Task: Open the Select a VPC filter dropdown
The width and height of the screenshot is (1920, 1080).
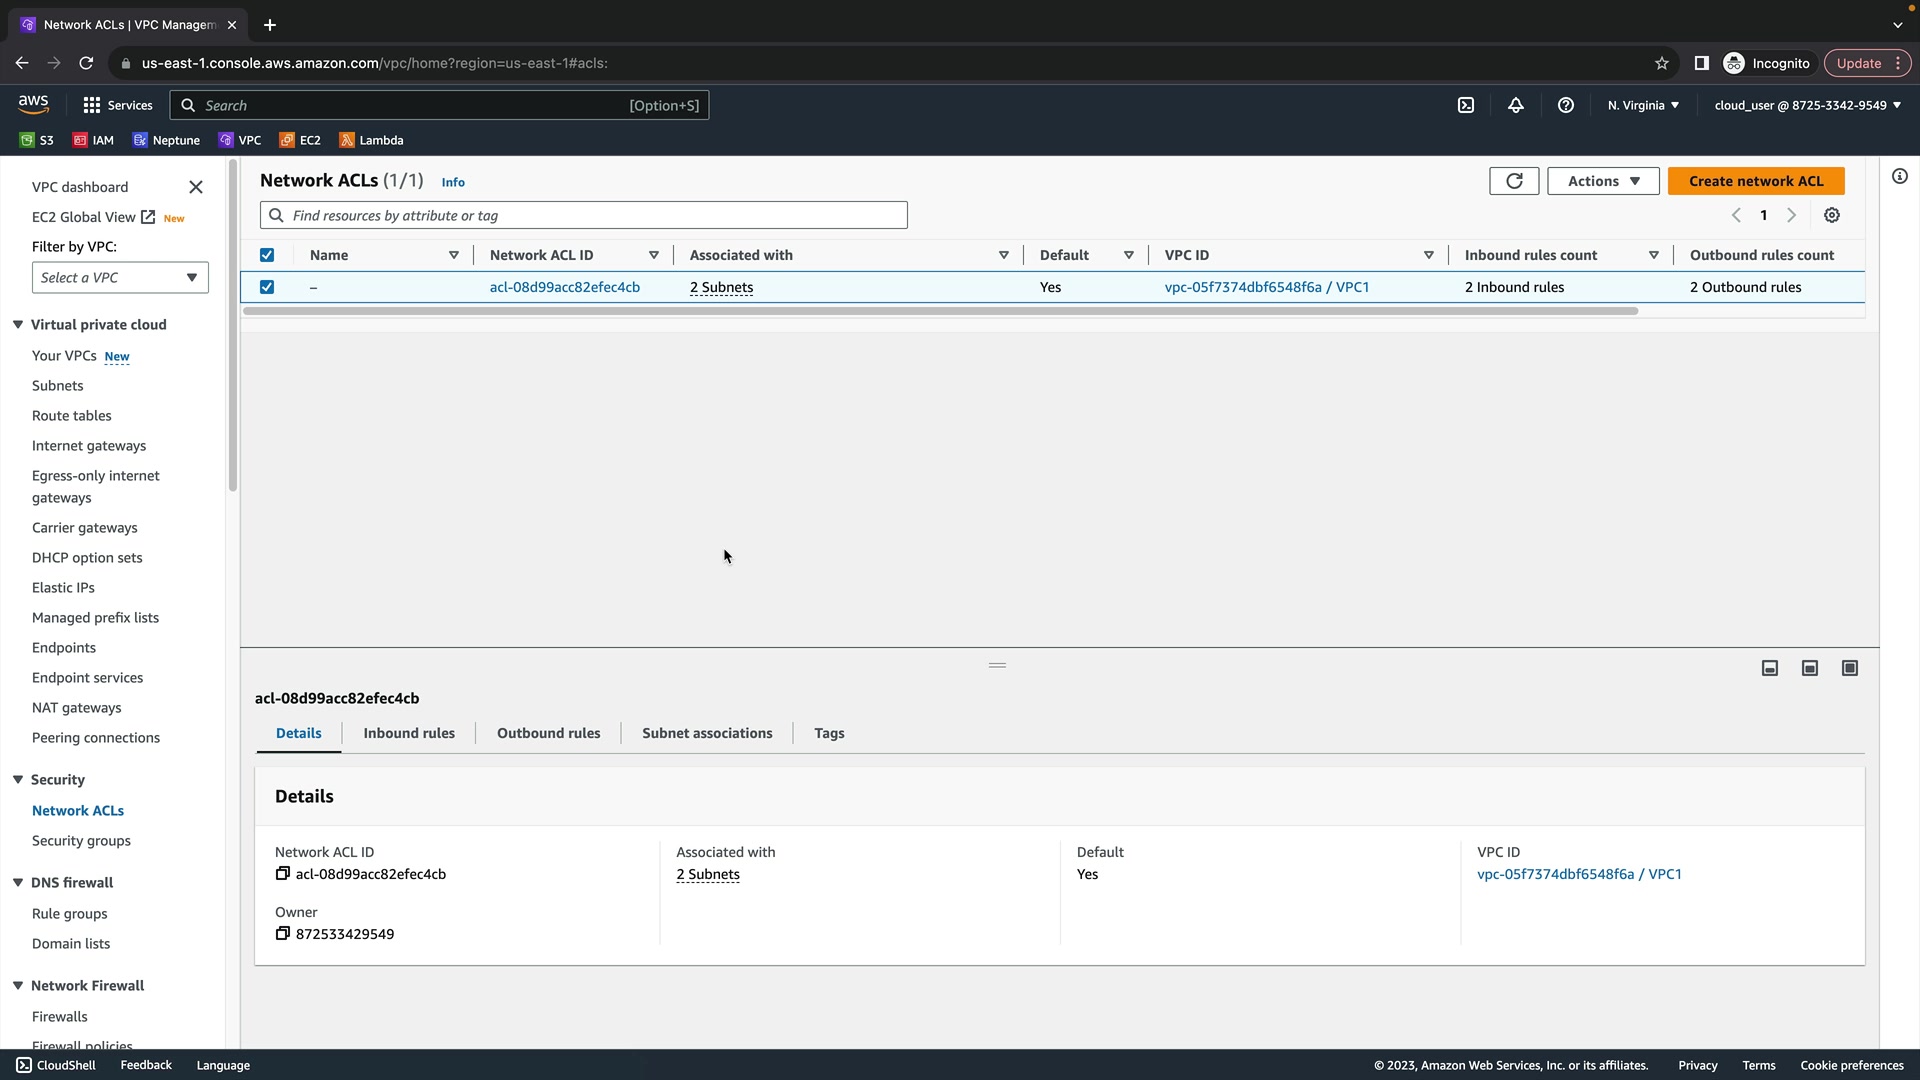Action: (x=120, y=278)
